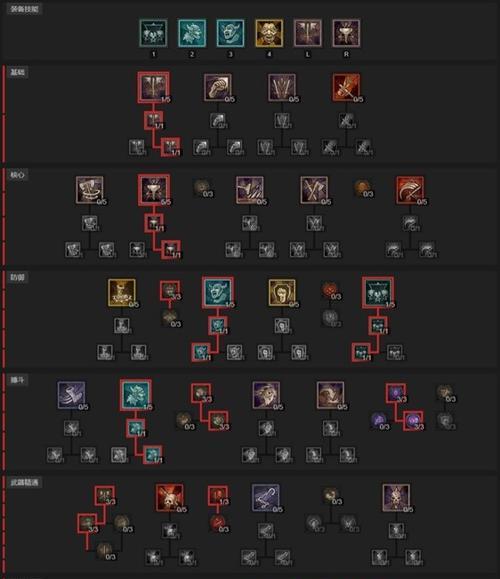Toggle the selected Hammer of the Ancients skill

click(154, 190)
